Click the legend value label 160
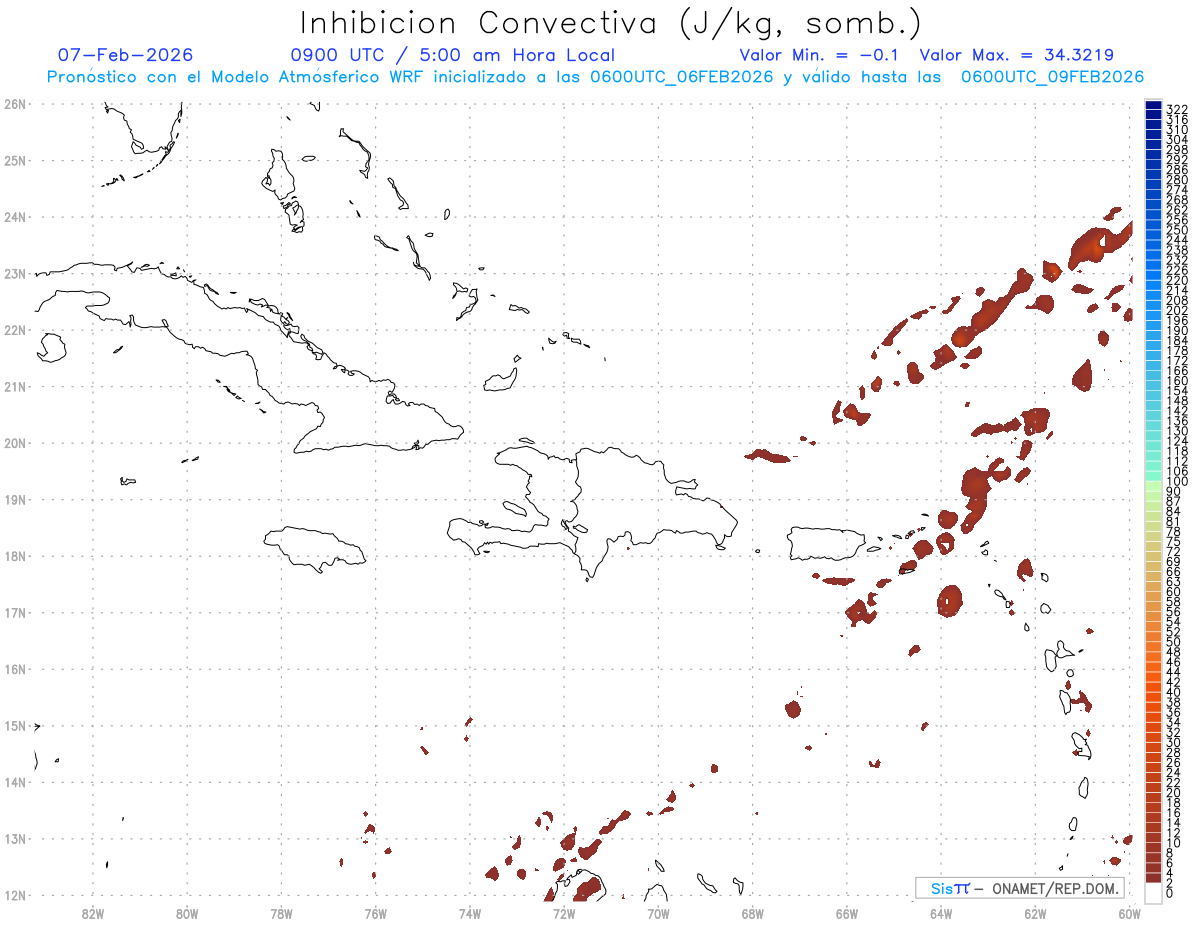The height and width of the screenshot is (927, 1200). pyautogui.click(x=1177, y=380)
